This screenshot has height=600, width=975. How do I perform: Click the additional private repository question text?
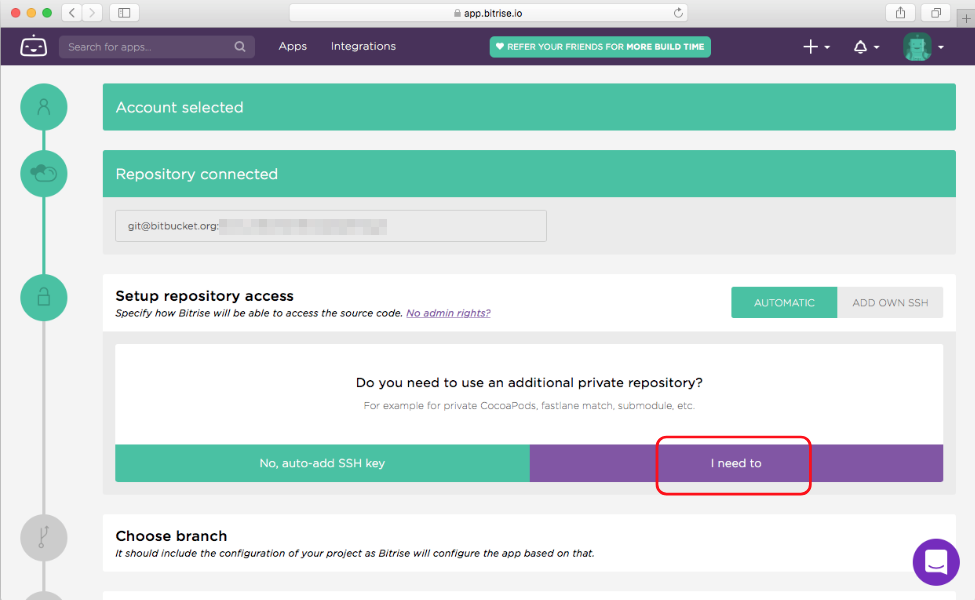click(529, 382)
